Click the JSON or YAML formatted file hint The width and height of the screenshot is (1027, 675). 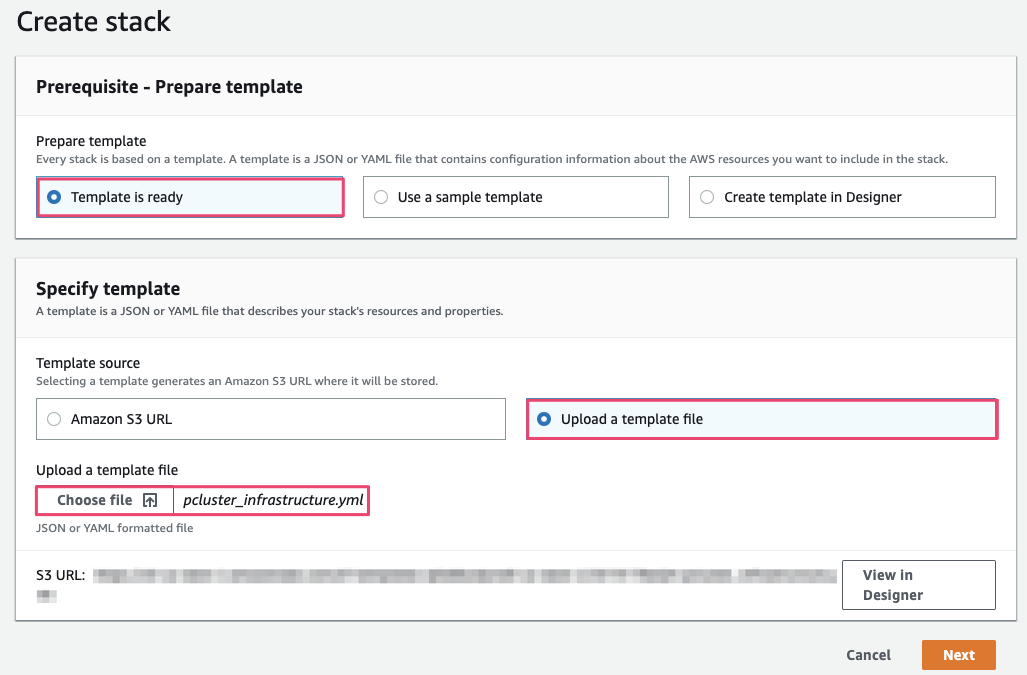(x=114, y=528)
